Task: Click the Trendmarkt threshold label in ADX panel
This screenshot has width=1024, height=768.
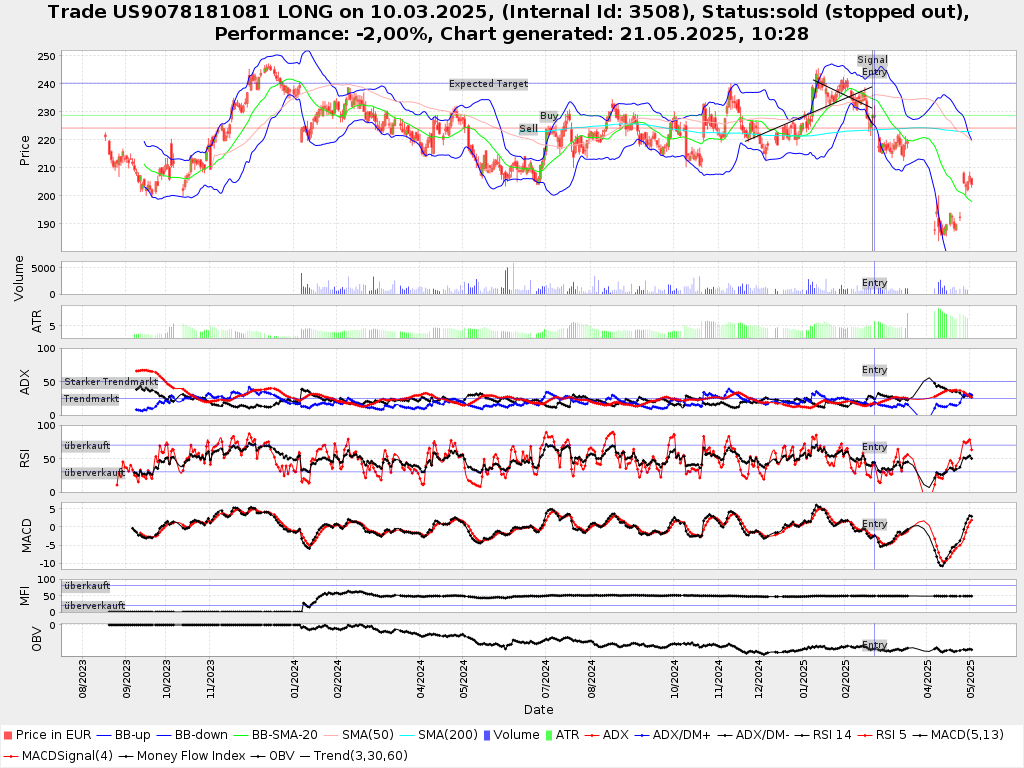Action: pos(91,399)
